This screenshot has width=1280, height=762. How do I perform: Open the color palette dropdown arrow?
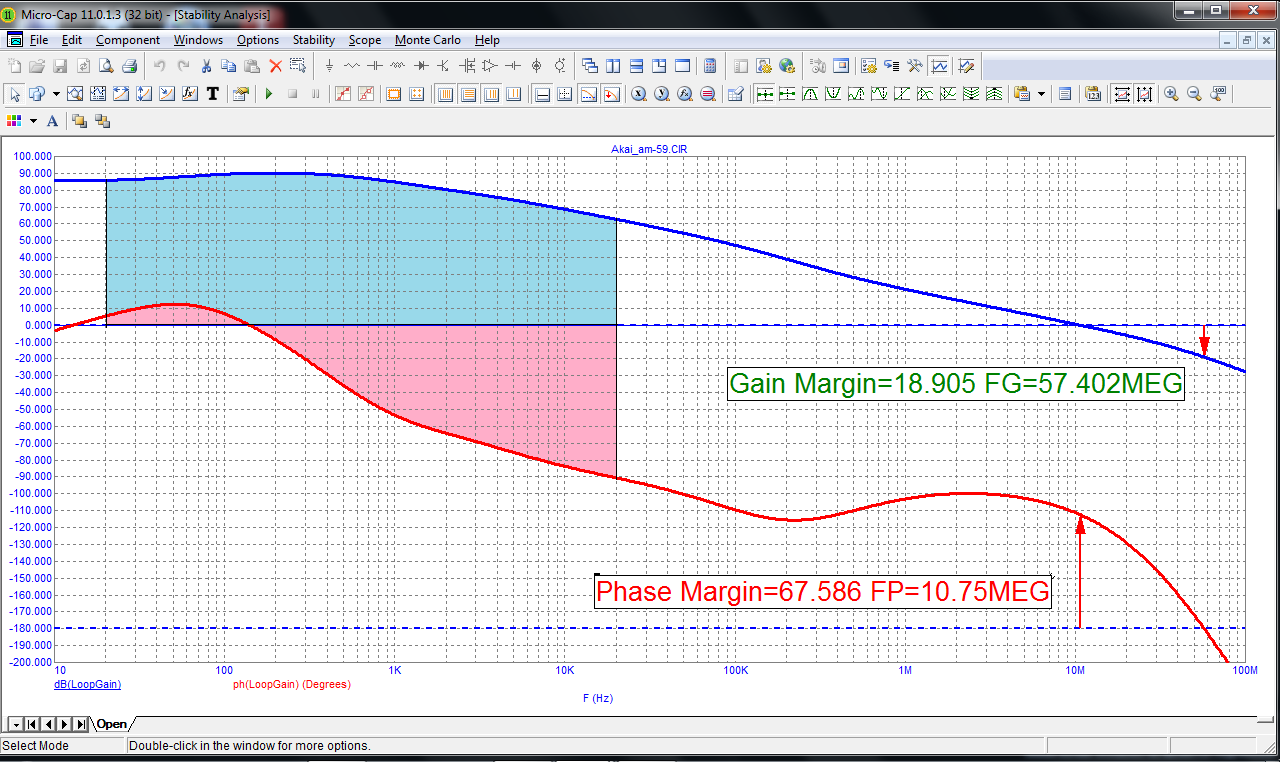(x=33, y=121)
